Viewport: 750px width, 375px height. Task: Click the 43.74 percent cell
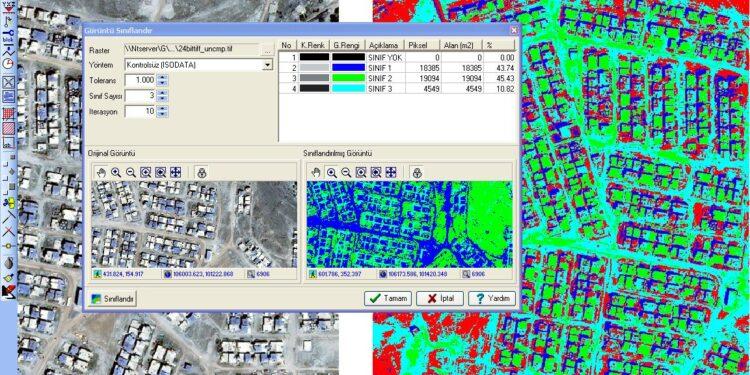point(499,67)
